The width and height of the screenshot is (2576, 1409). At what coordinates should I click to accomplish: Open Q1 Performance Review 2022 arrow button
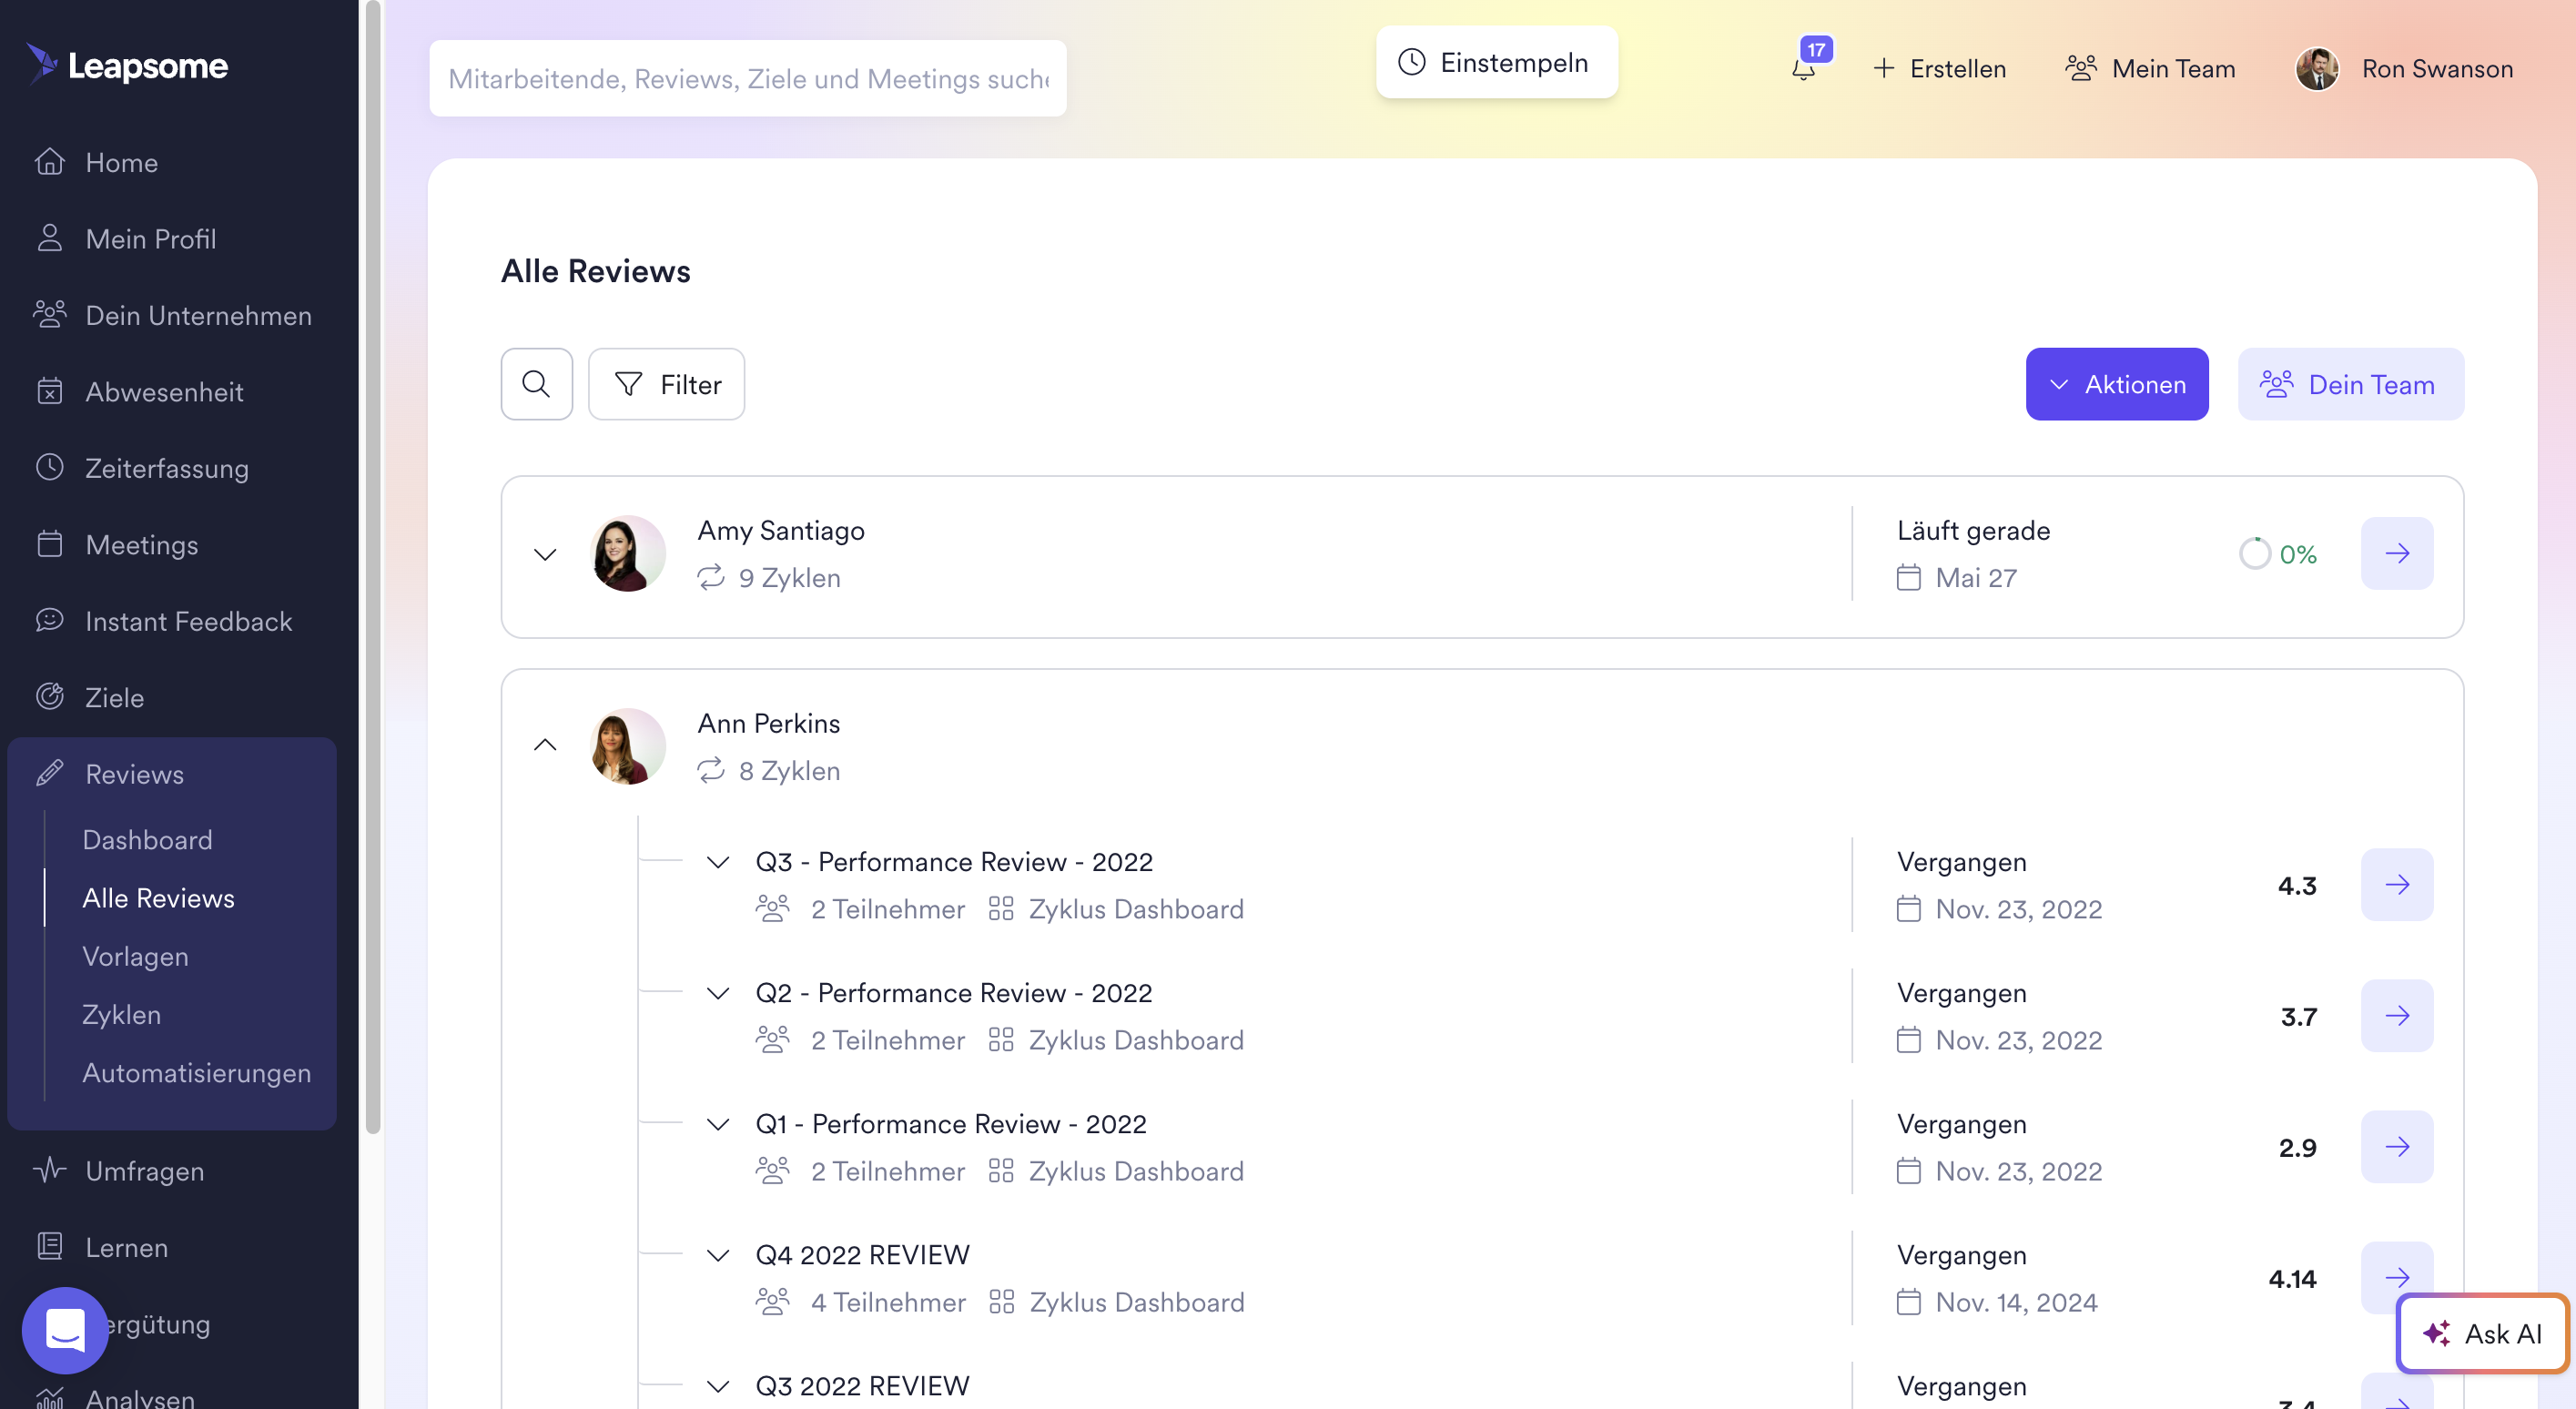(2397, 1146)
